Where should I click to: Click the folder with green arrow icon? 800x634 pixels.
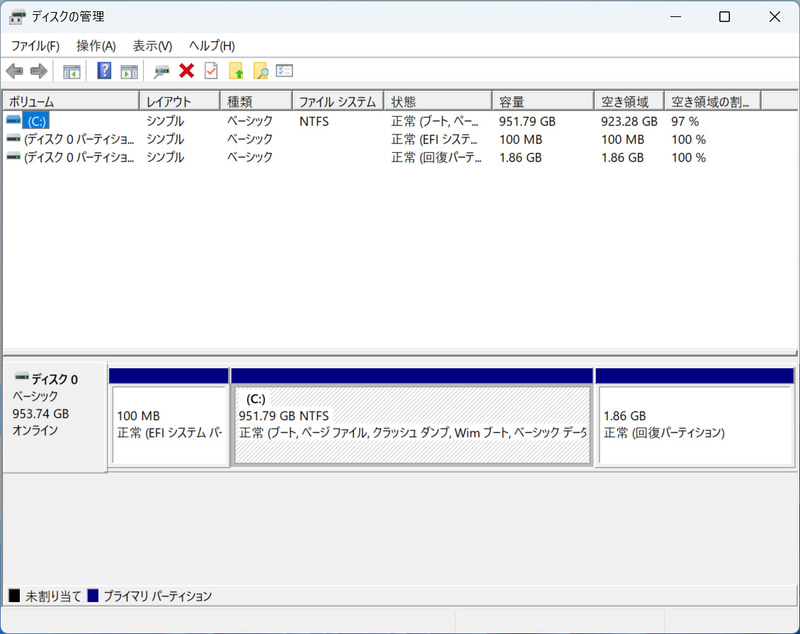coord(236,71)
